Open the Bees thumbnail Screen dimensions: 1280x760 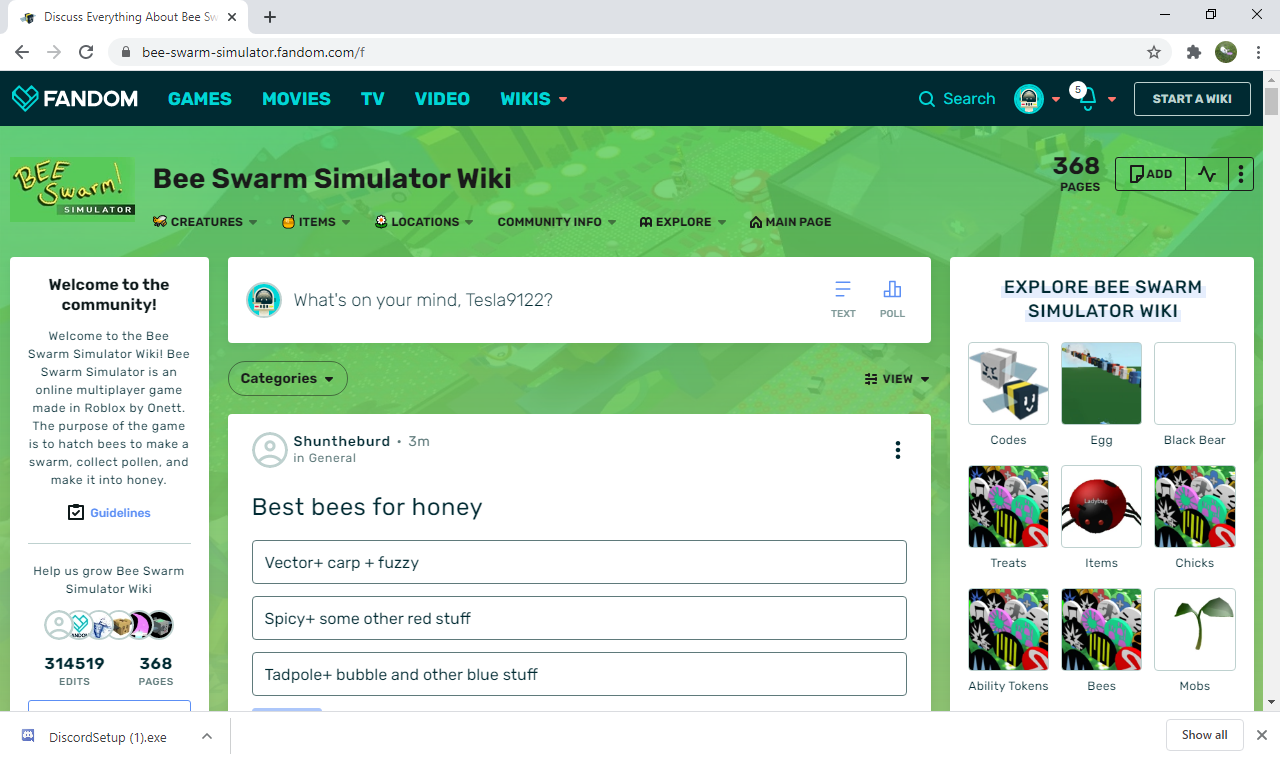pyautogui.click(x=1101, y=629)
